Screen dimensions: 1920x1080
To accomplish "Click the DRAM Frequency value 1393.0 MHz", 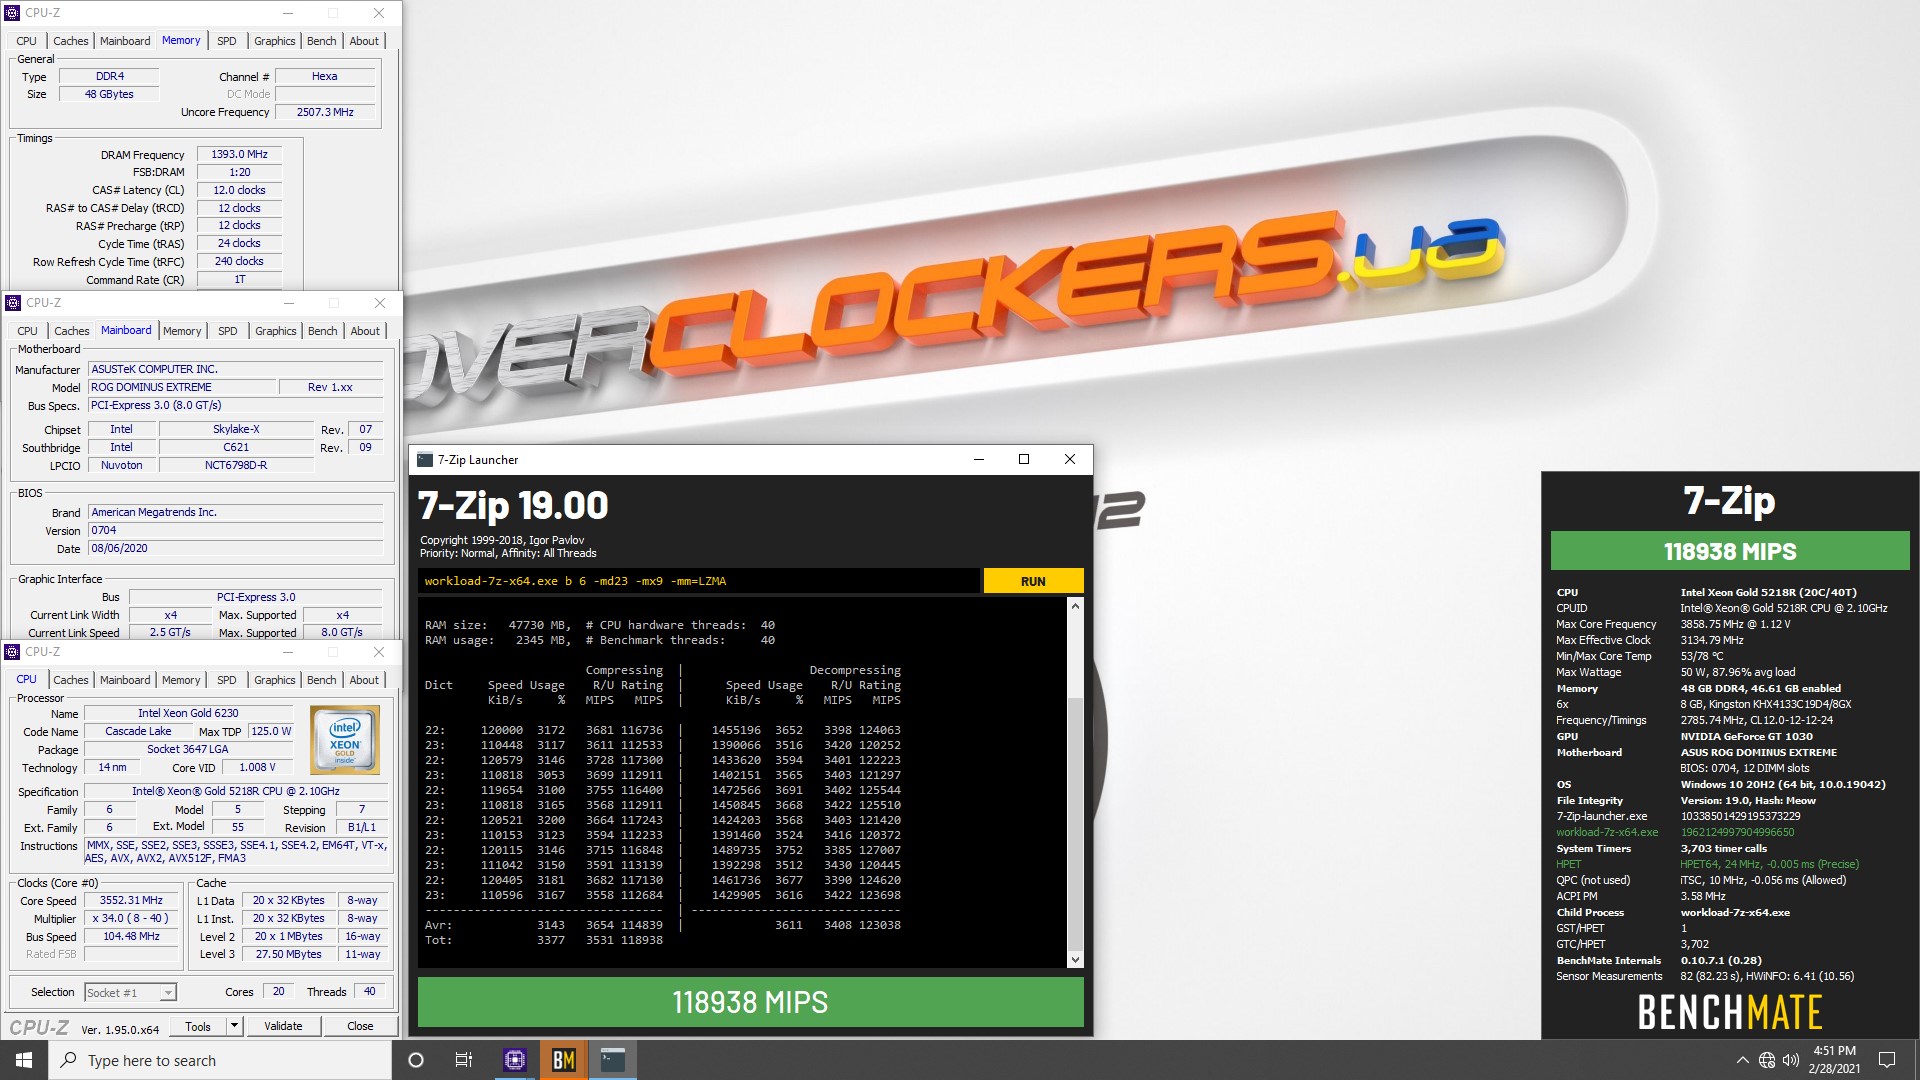I will (240, 154).
